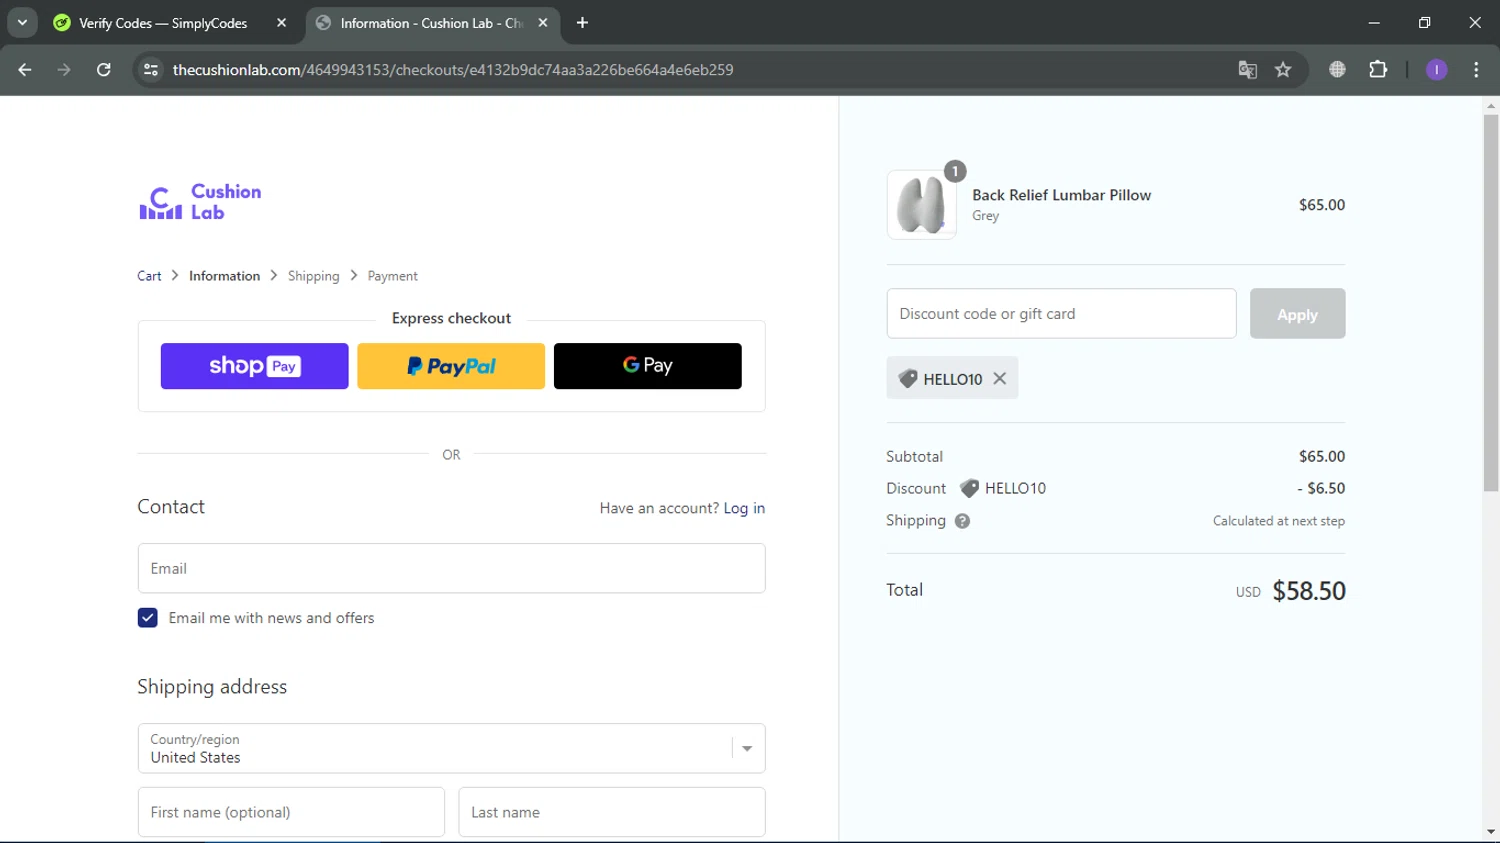The height and width of the screenshot is (843, 1500).
Task: Click the product quantity badge 1
Action: click(955, 171)
